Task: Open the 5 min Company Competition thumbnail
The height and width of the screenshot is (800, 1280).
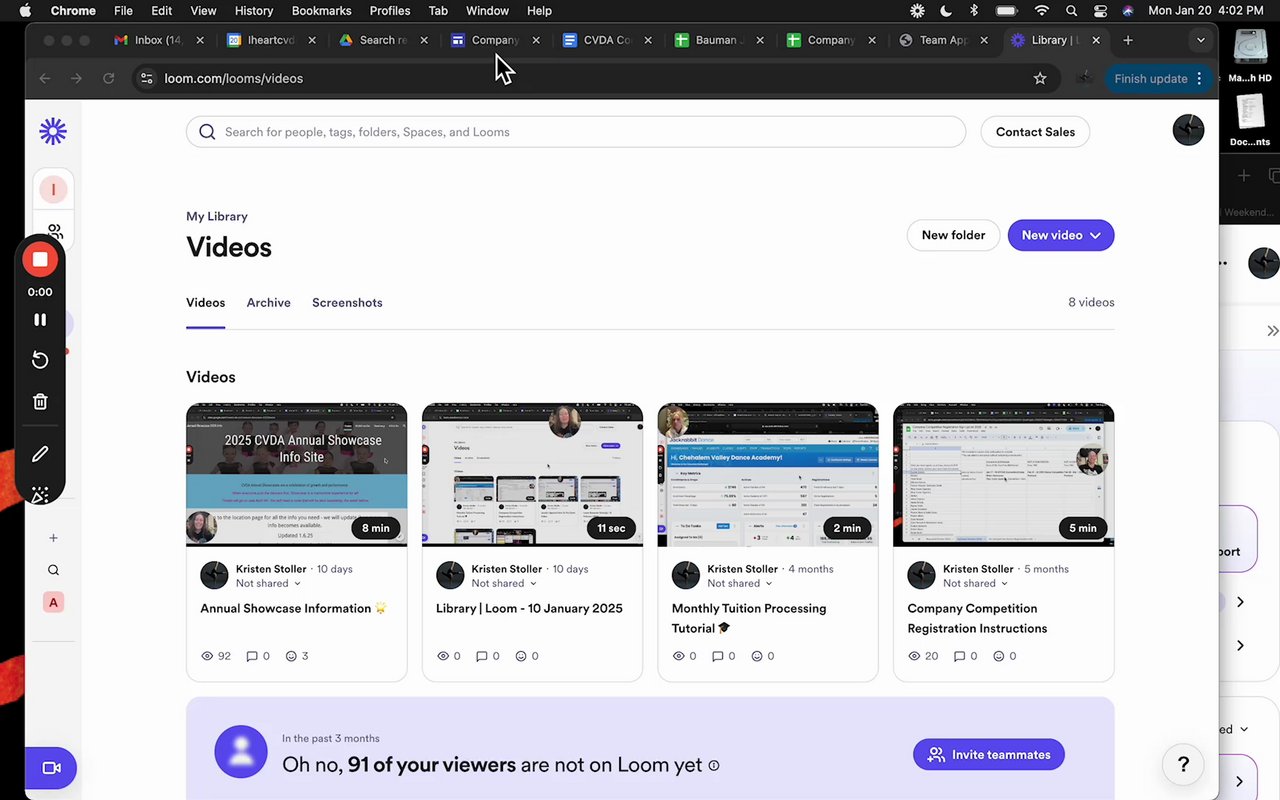Action: 1003,475
